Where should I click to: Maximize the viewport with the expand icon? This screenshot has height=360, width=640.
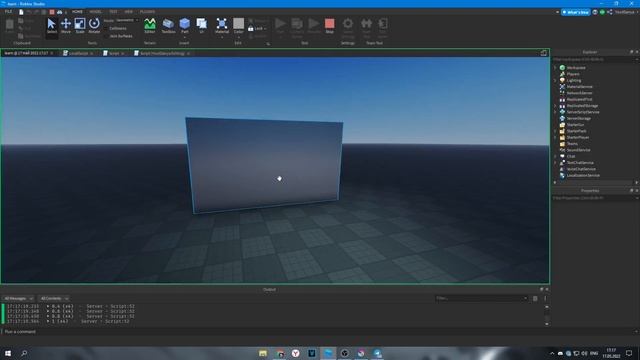pyautogui.click(x=544, y=53)
